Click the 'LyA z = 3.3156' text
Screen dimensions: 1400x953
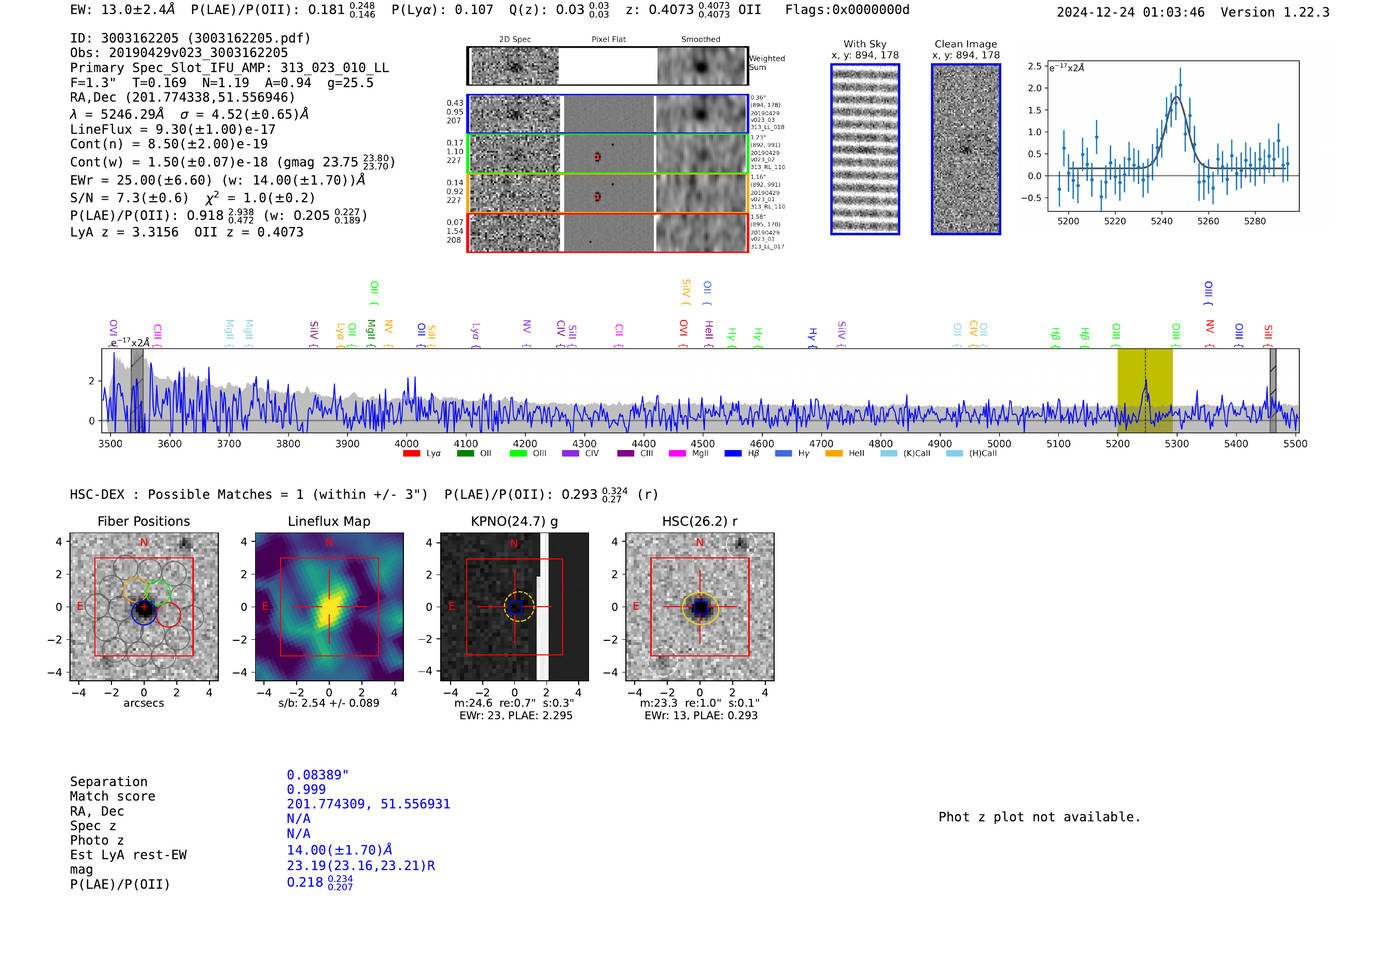coord(124,232)
